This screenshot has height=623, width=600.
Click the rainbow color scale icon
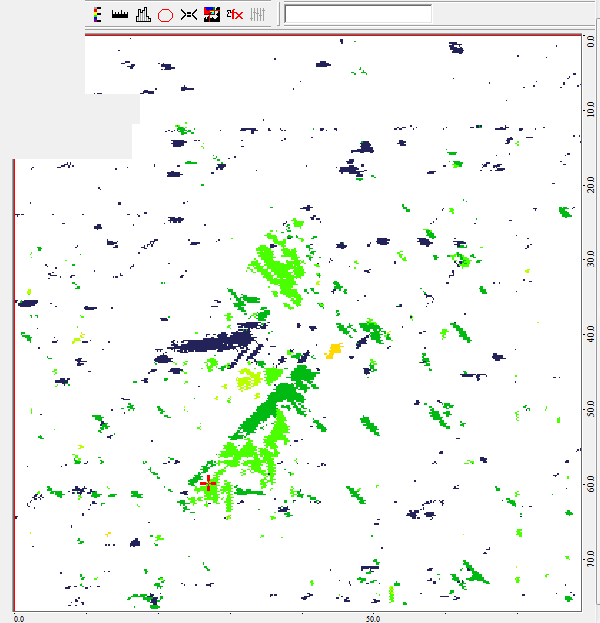click(97, 14)
